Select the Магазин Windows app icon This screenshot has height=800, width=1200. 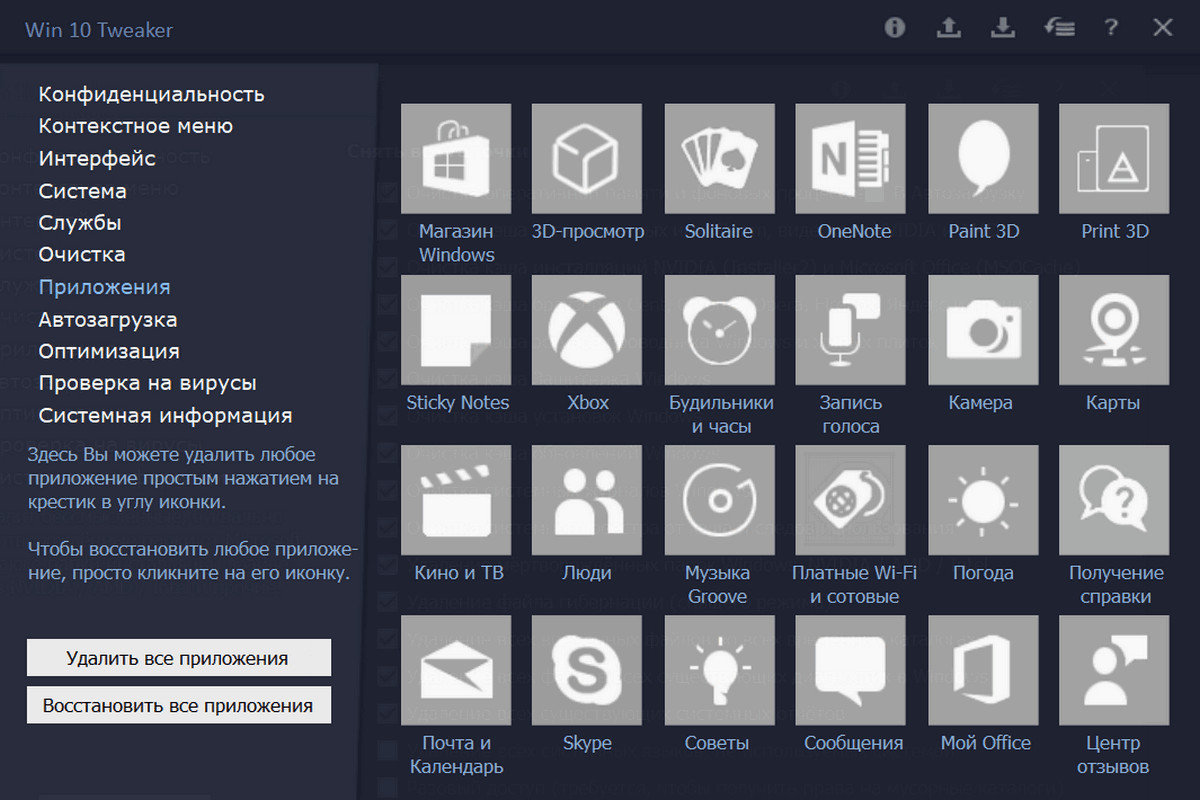[x=456, y=159]
